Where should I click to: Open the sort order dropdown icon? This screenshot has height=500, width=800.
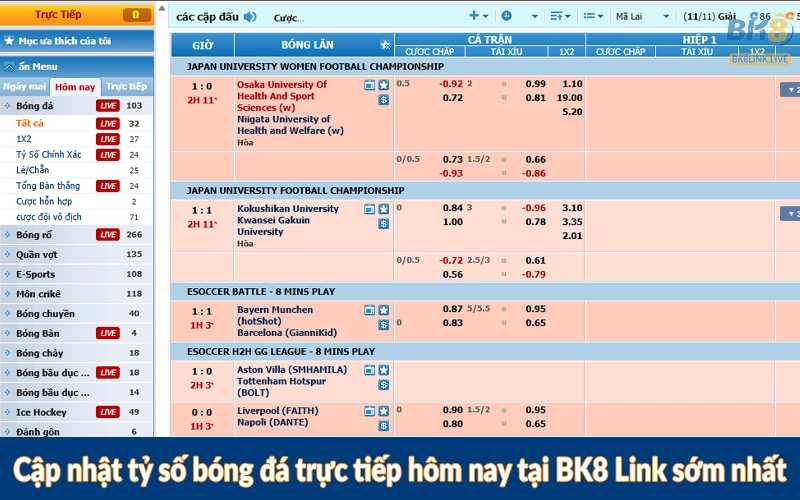coord(560,16)
